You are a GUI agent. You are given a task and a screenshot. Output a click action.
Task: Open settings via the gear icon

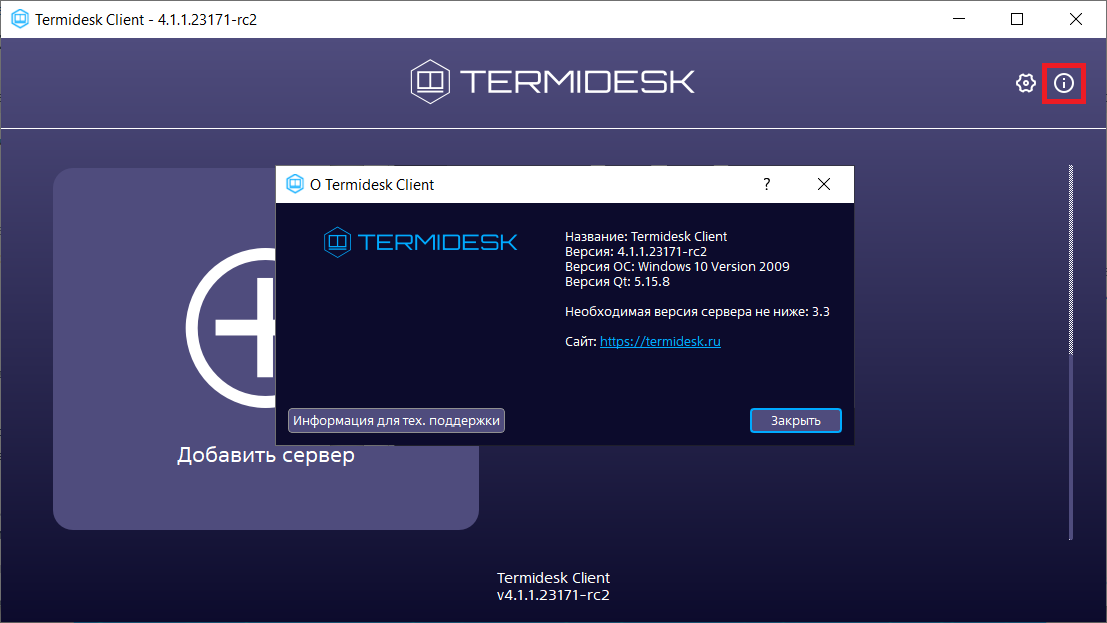[x=1025, y=83]
